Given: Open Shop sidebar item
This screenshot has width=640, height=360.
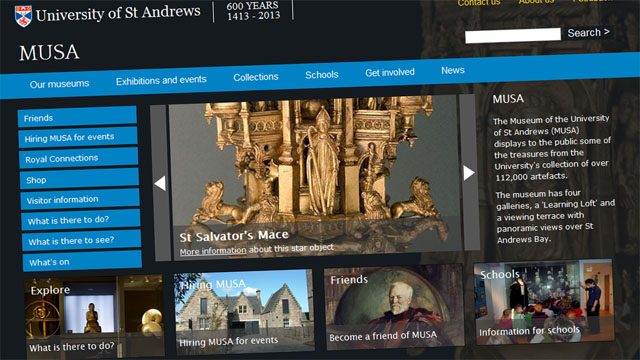Looking at the screenshot, I should [80, 179].
